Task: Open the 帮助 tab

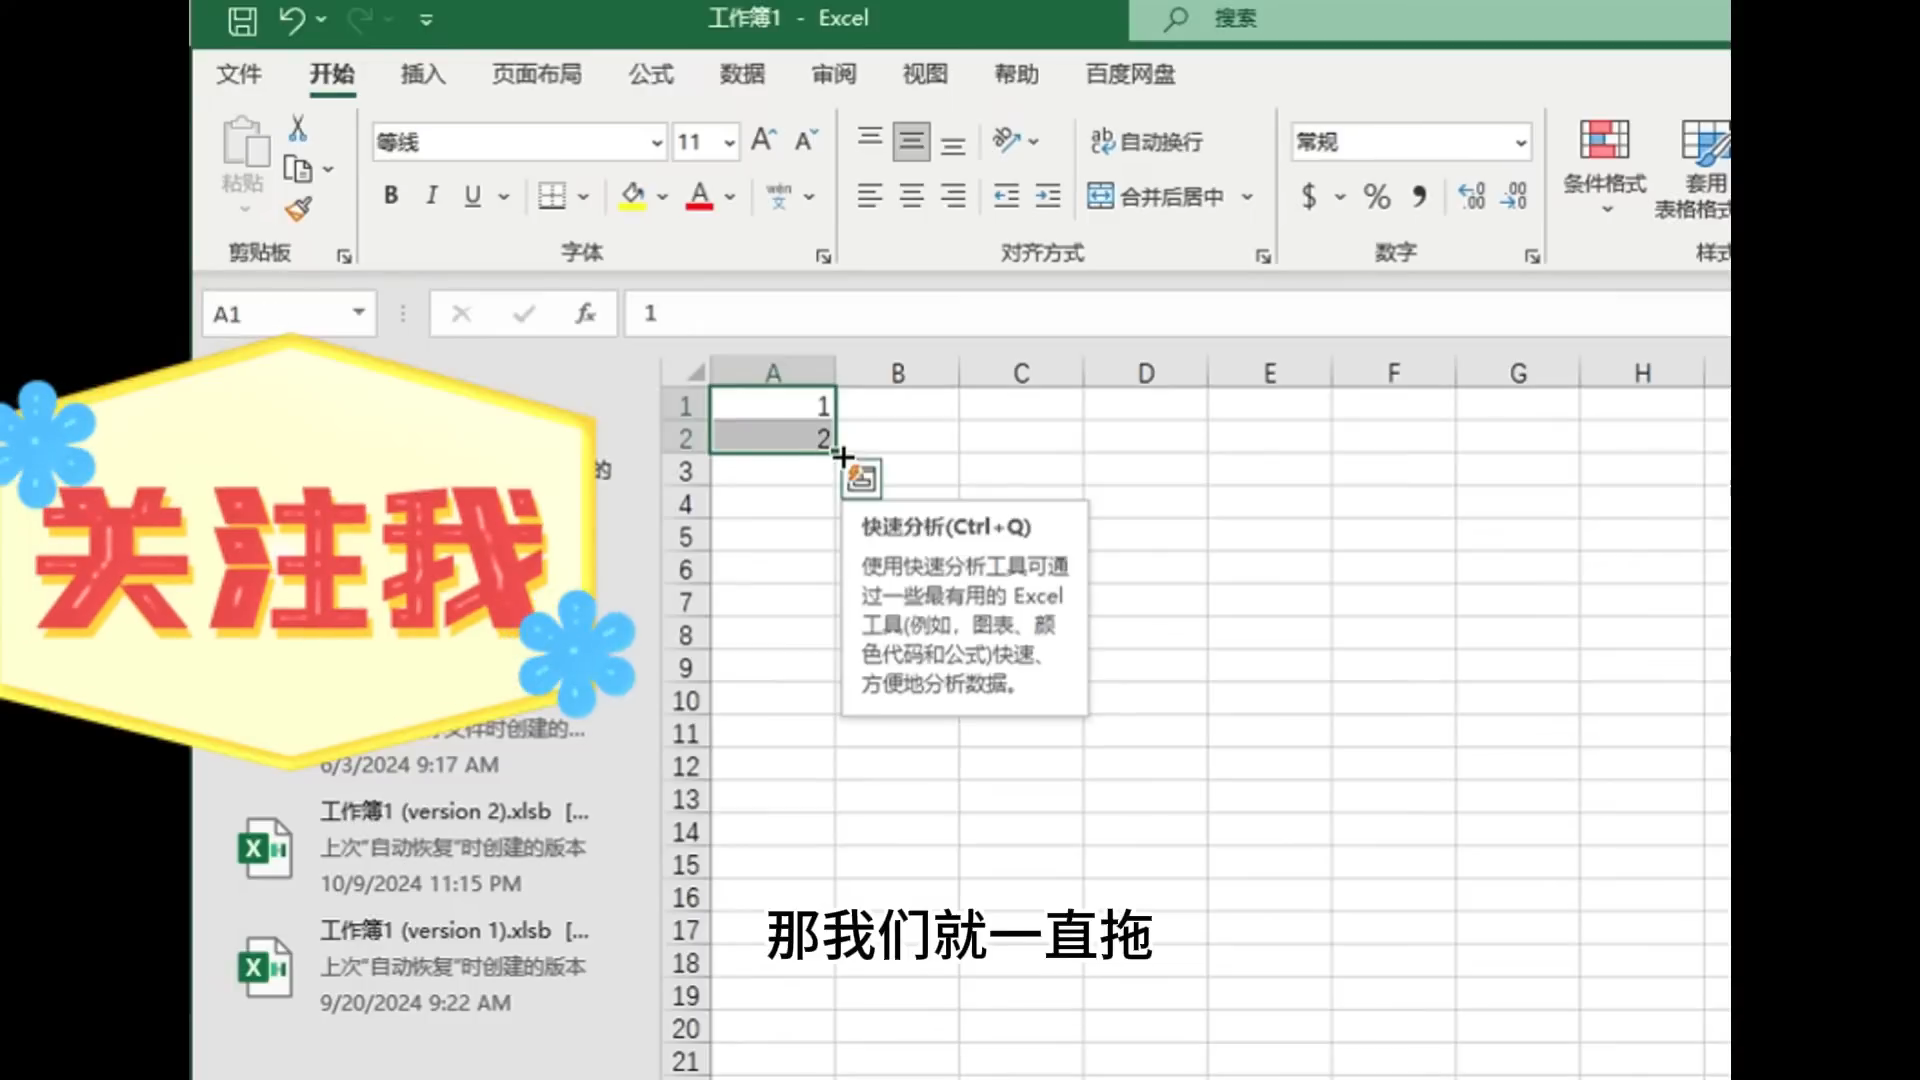Action: [x=1017, y=74]
